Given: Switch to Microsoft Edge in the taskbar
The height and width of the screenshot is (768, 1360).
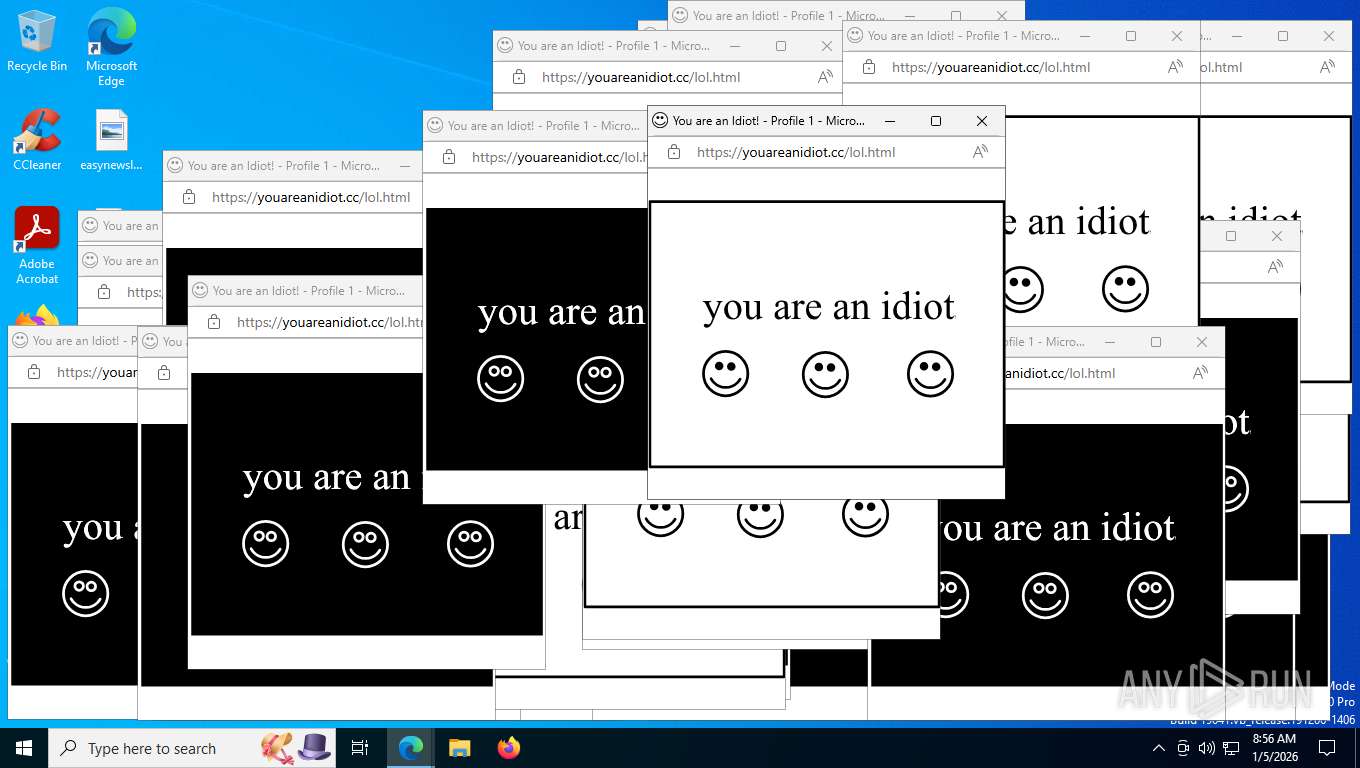Looking at the screenshot, I should pyautogui.click(x=410, y=748).
